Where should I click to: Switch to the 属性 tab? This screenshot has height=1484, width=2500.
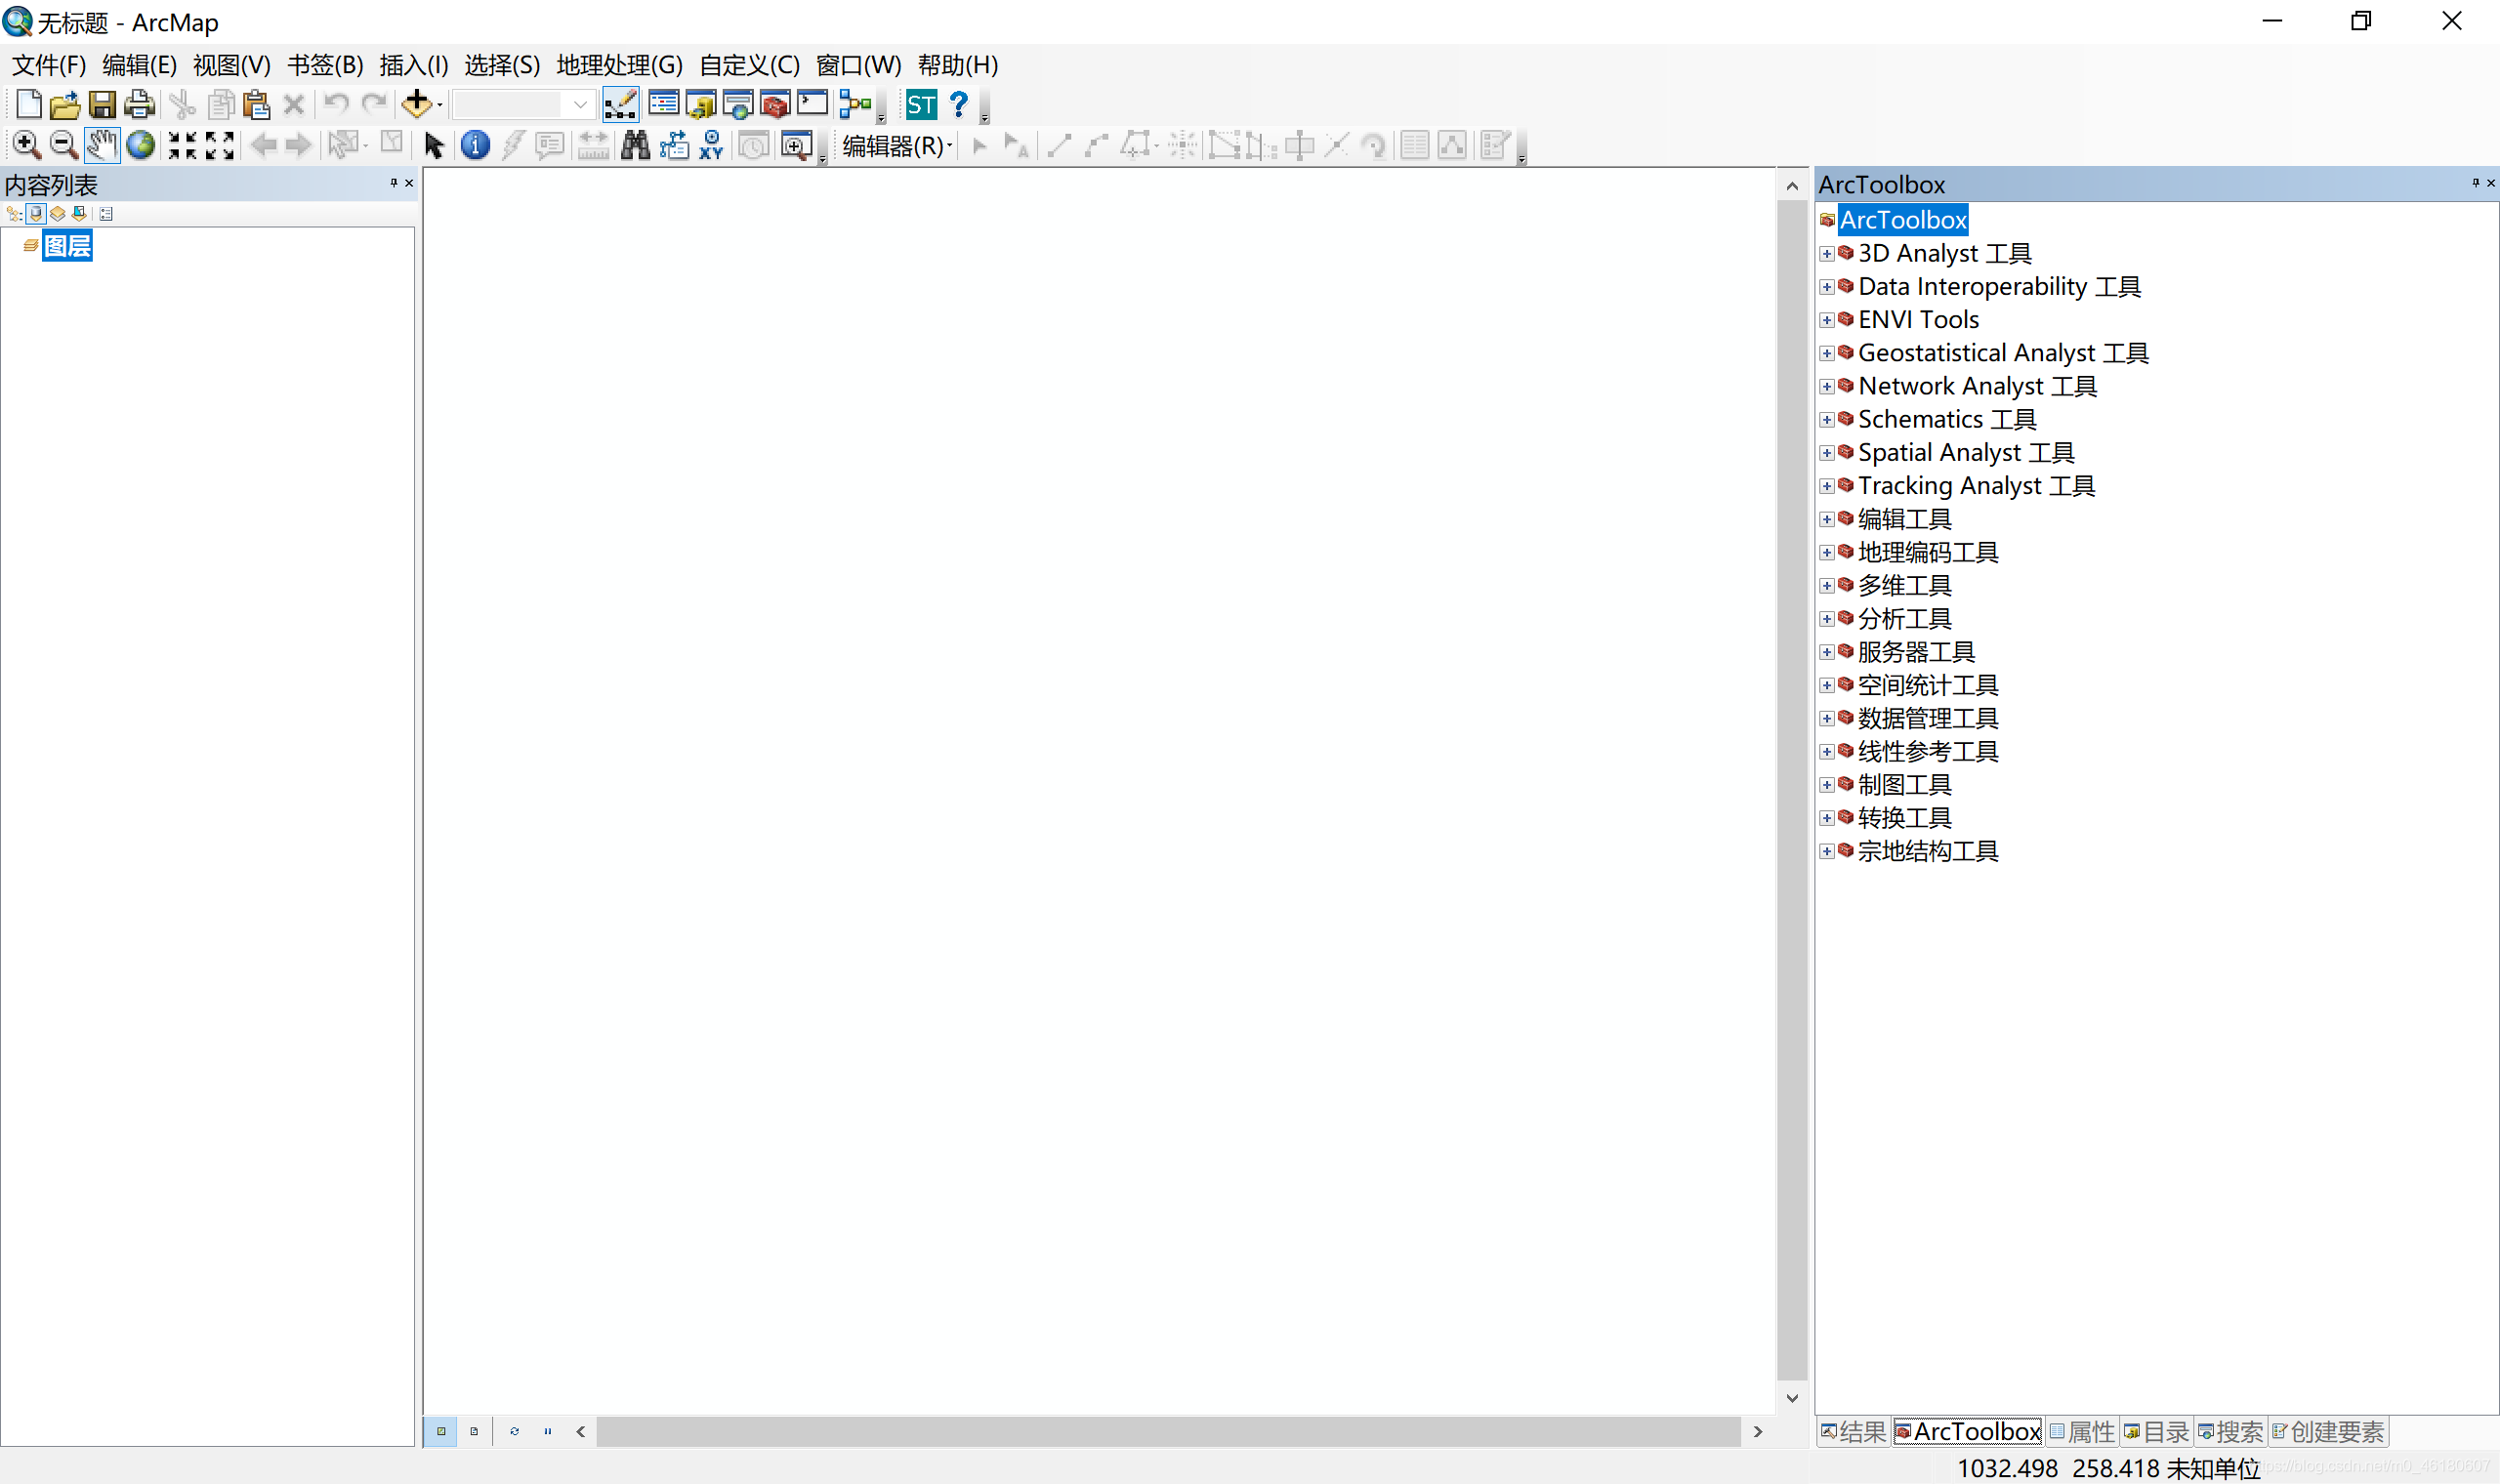tap(2082, 1432)
